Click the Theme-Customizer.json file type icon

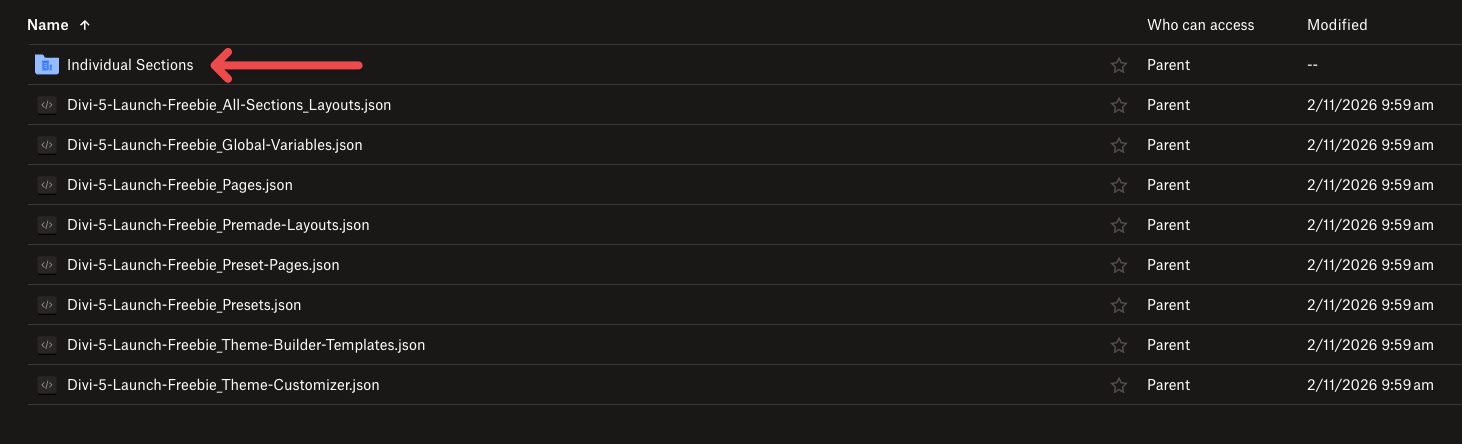[x=46, y=385]
